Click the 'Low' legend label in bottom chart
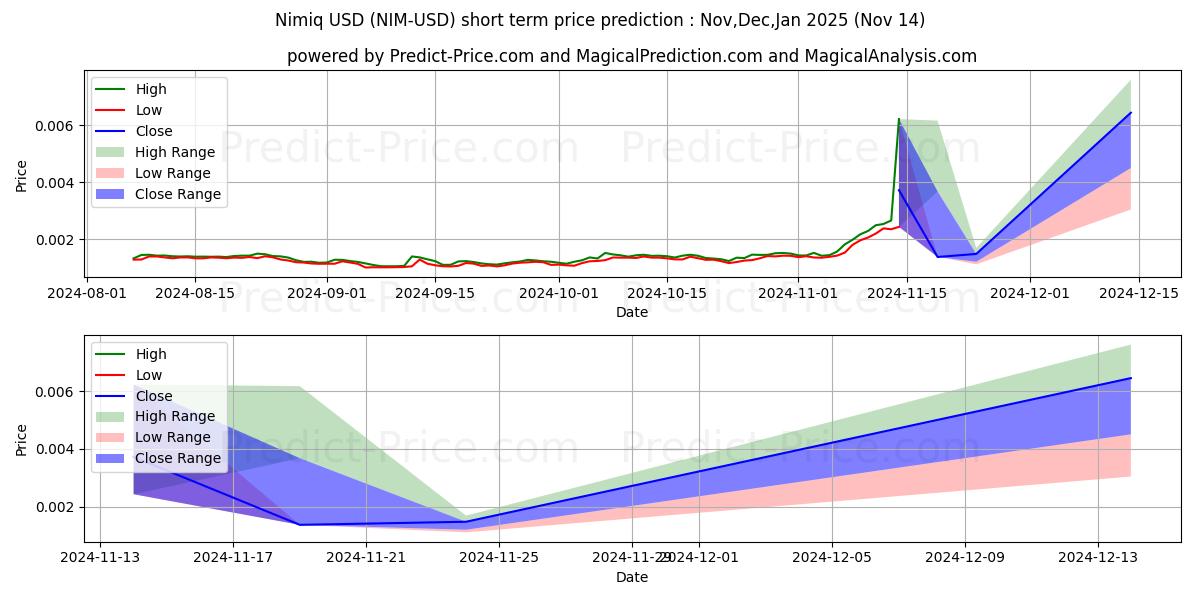Viewport: 1200px width, 600px height. click(149, 375)
